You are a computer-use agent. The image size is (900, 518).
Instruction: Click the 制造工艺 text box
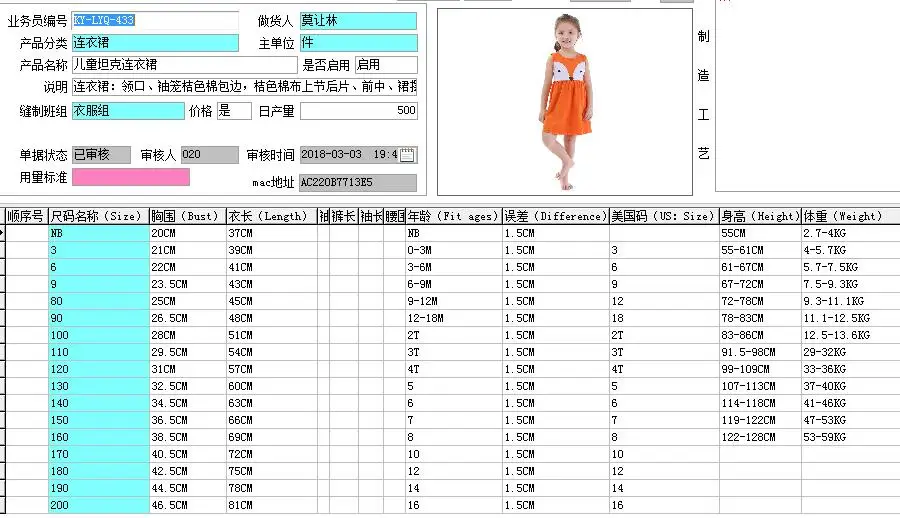click(x=808, y=95)
